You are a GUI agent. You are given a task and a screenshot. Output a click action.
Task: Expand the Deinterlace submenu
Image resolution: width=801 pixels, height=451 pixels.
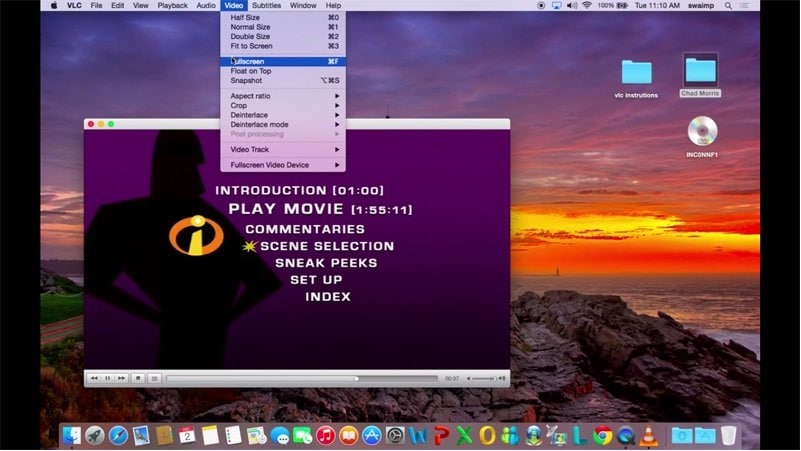(283, 115)
